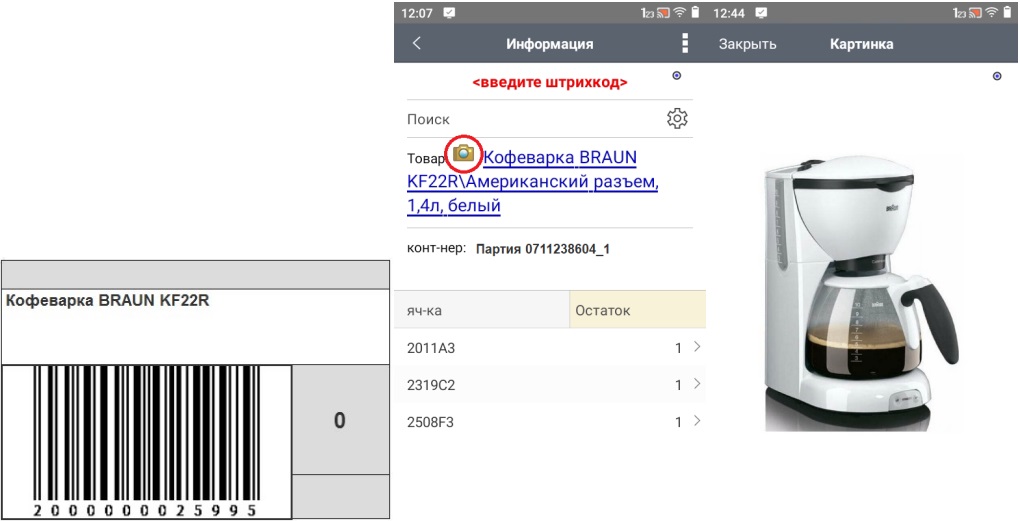Tap Закрыть to close the picture

(747, 44)
